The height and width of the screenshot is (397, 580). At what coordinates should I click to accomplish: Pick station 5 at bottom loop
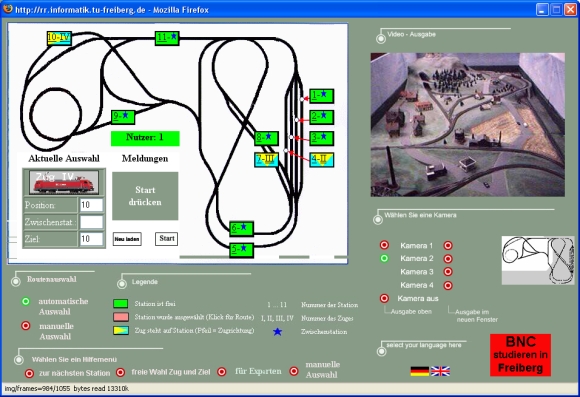point(242,250)
